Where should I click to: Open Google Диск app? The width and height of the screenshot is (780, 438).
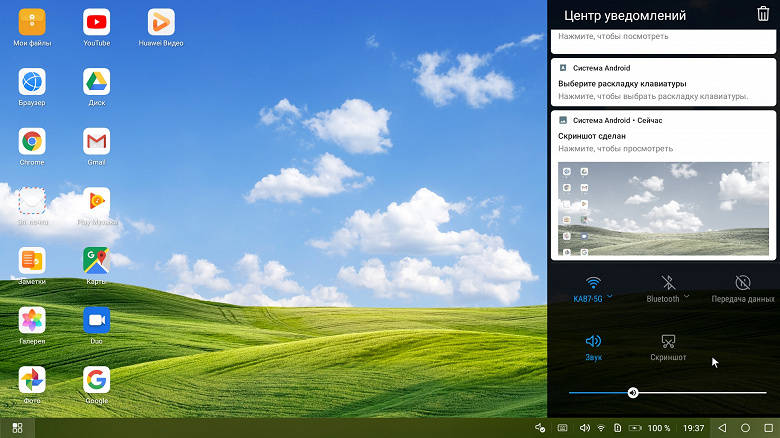click(x=97, y=82)
